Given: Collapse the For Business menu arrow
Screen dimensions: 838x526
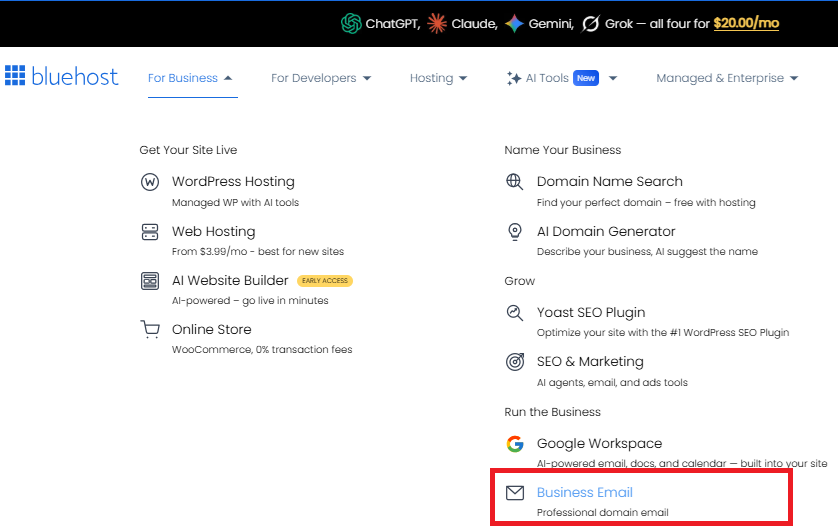Looking at the screenshot, I should (x=228, y=78).
